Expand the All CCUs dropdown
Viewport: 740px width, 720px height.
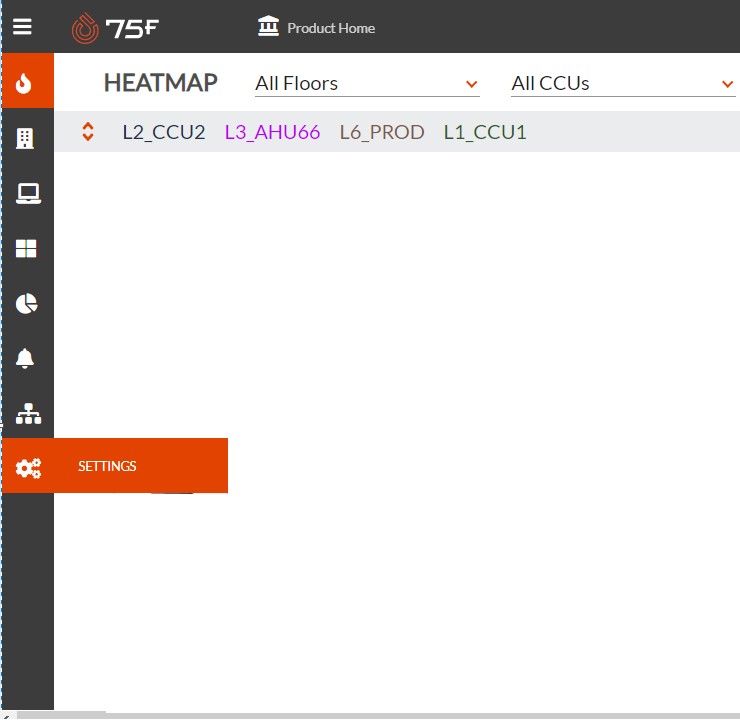[622, 84]
